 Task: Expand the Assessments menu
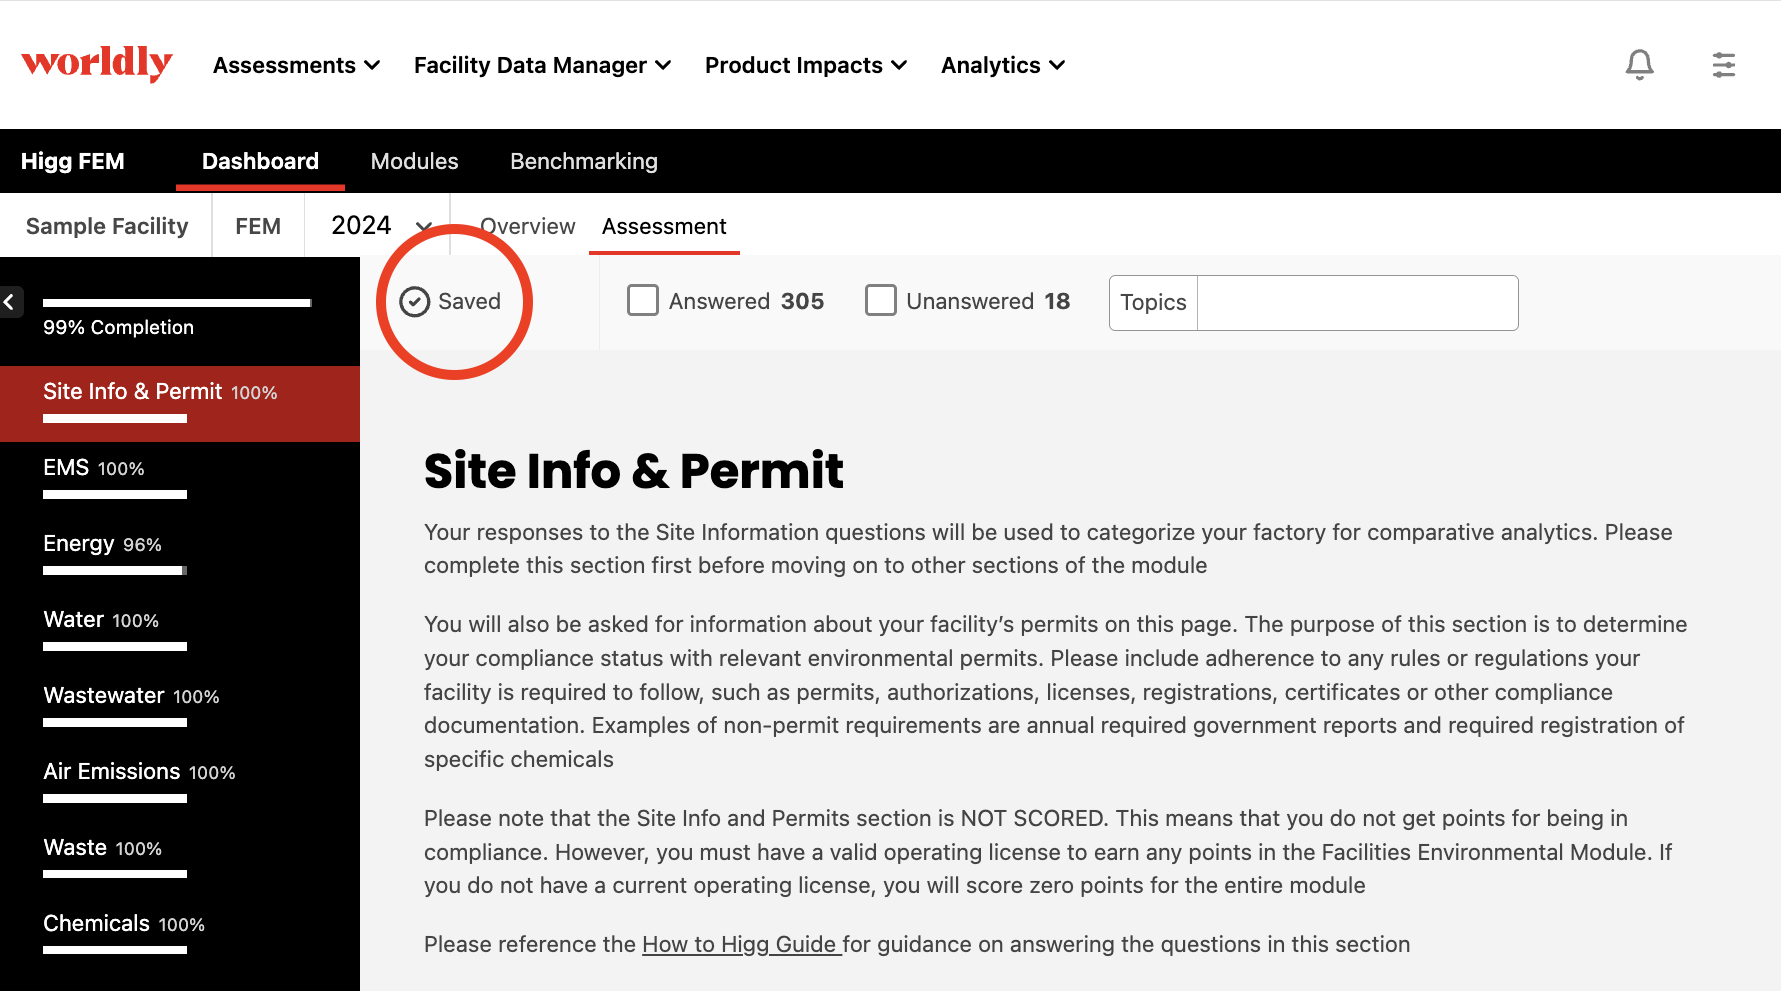296,65
